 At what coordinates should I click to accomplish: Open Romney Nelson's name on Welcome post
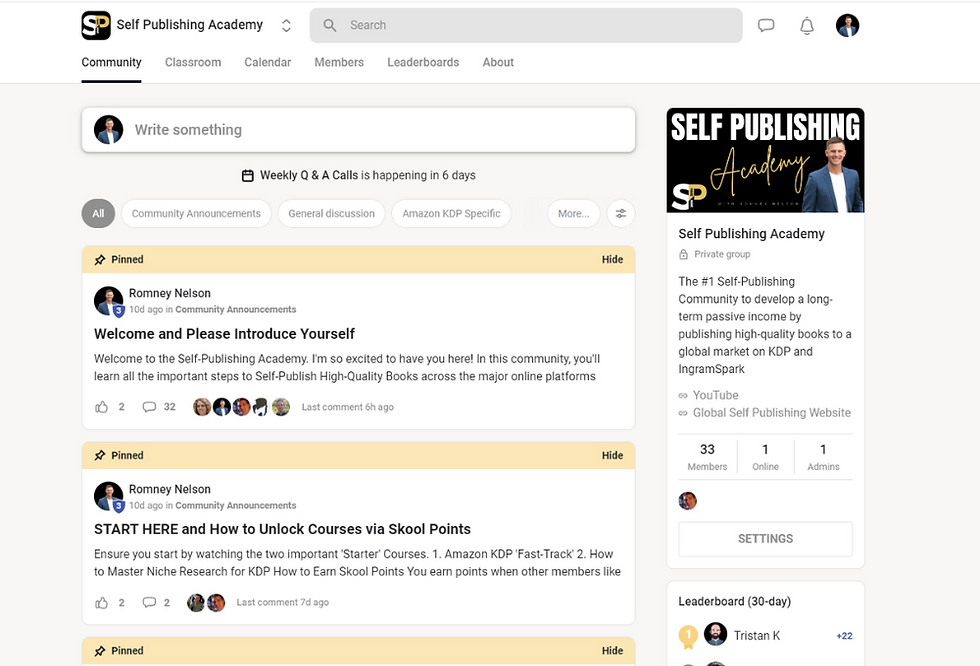pos(169,293)
